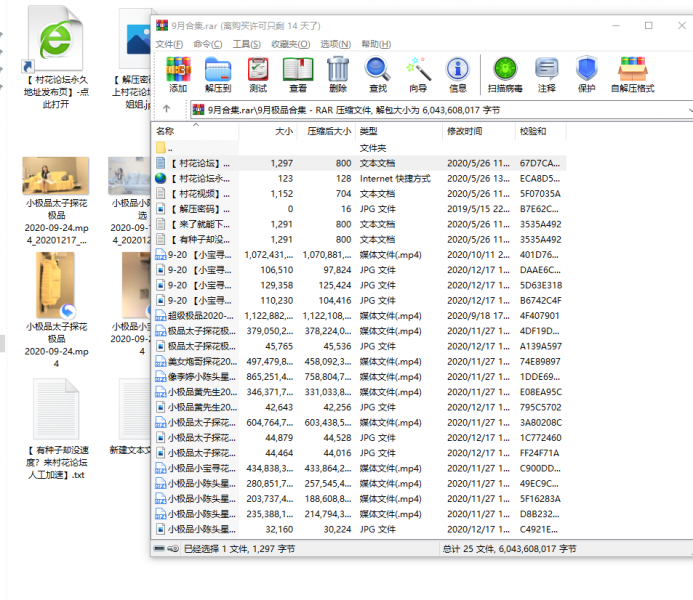Click the 添加 (Add) toolbar icon
The width and height of the screenshot is (693, 600).
178,74
